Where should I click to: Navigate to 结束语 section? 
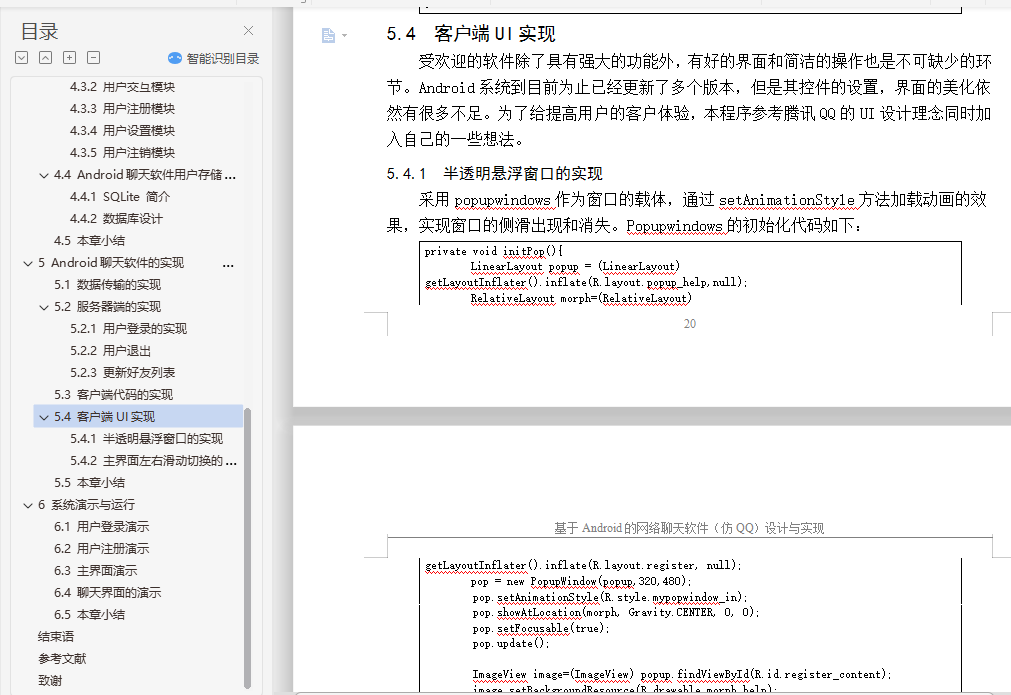click(x=56, y=636)
